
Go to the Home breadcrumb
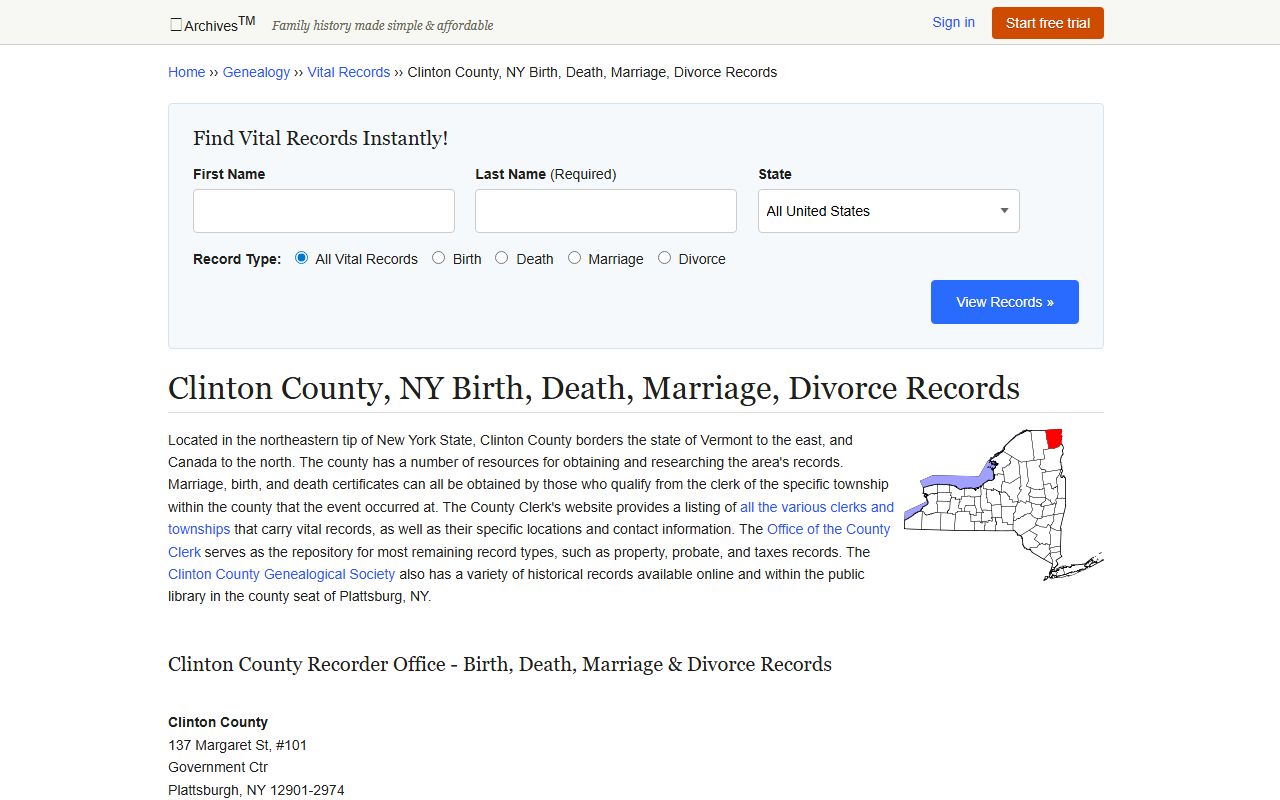click(186, 72)
